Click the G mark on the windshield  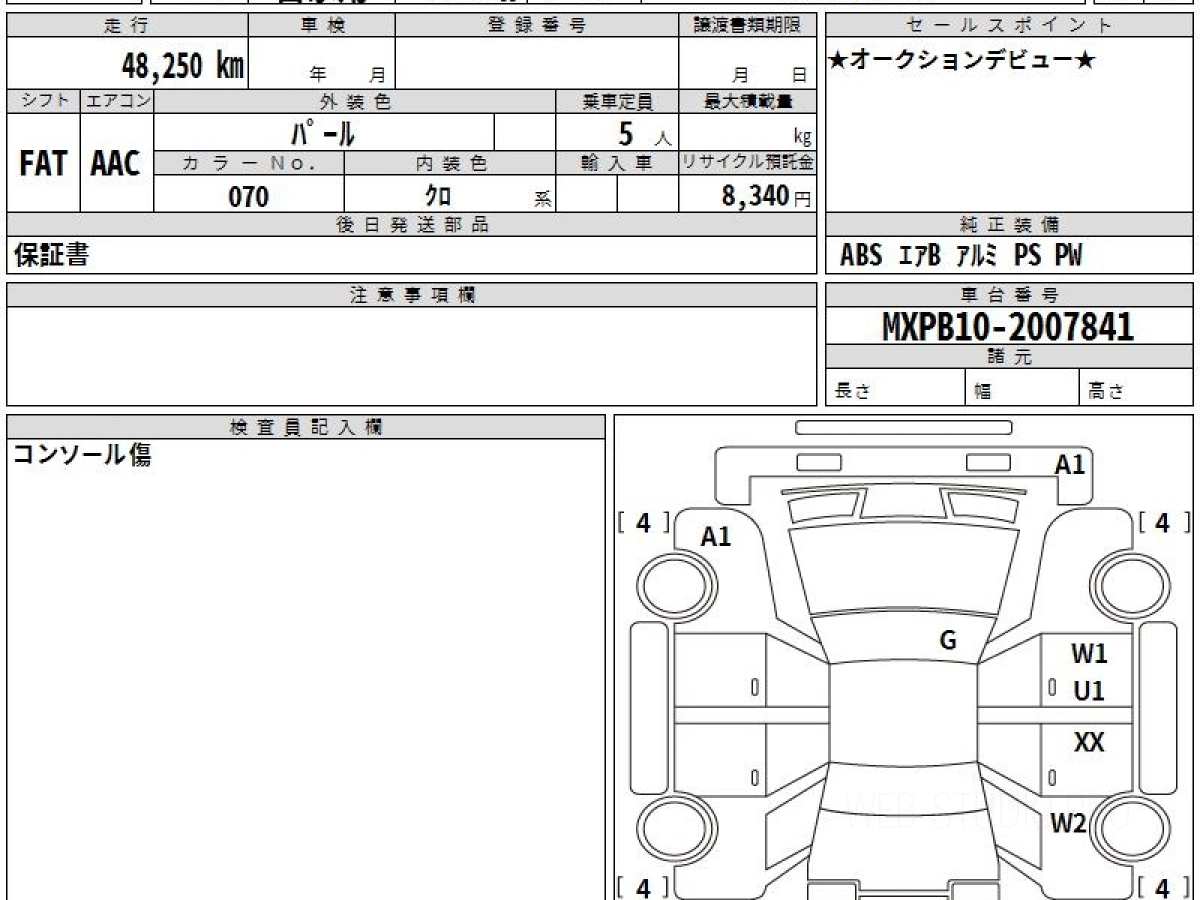[948, 642]
